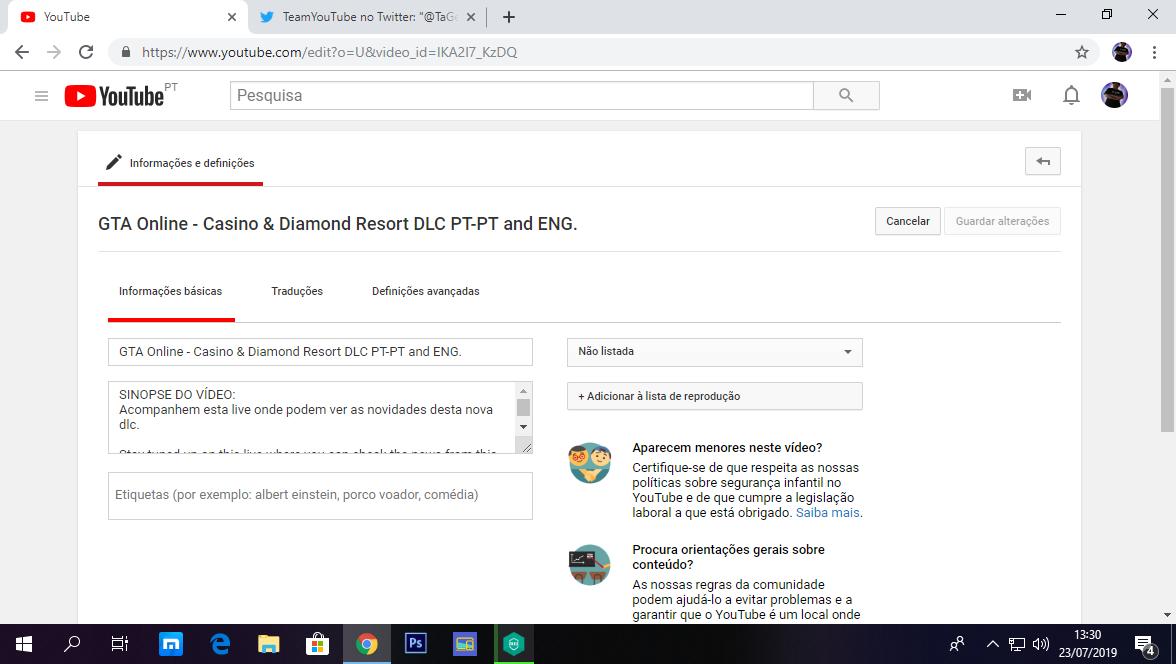
Task: Open the volume control in the system tray
Action: [1040, 644]
